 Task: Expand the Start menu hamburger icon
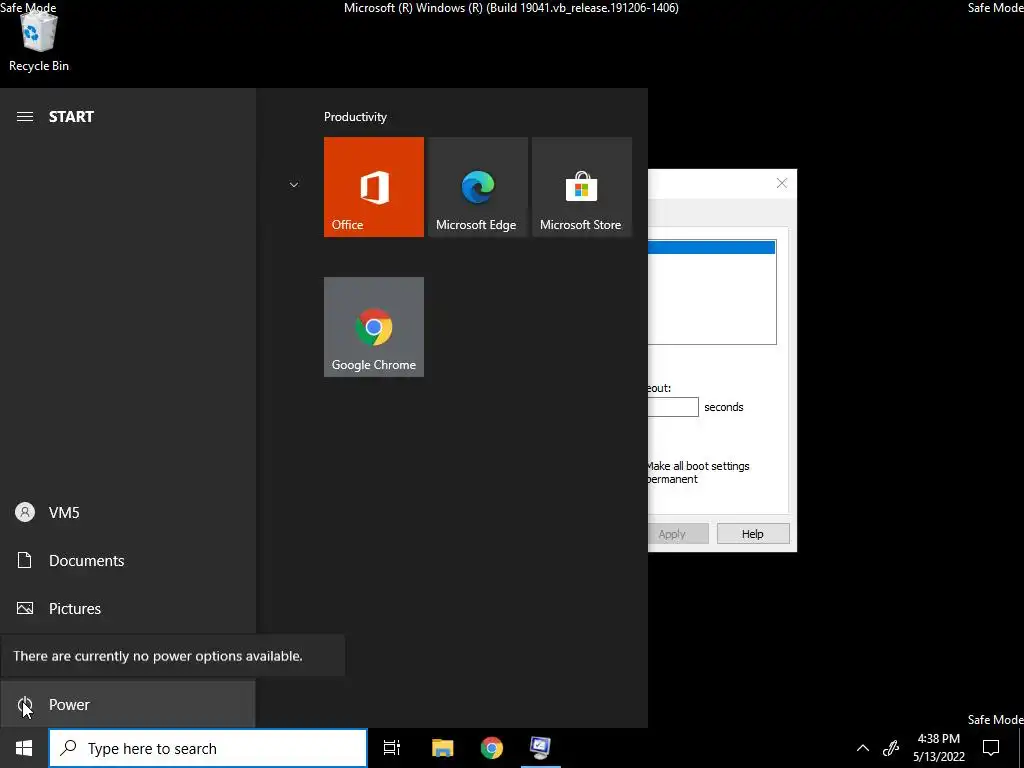pyautogui.click(x=25, y=117)
